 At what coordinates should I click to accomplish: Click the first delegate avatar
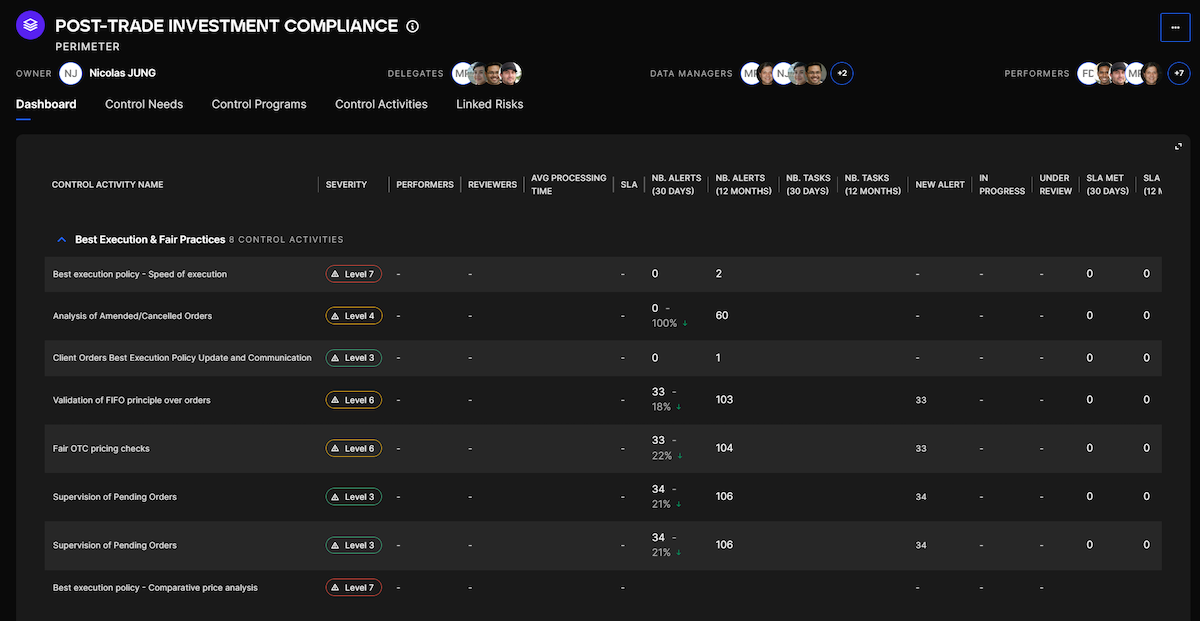pyautogui.click(x=462, y=73)
